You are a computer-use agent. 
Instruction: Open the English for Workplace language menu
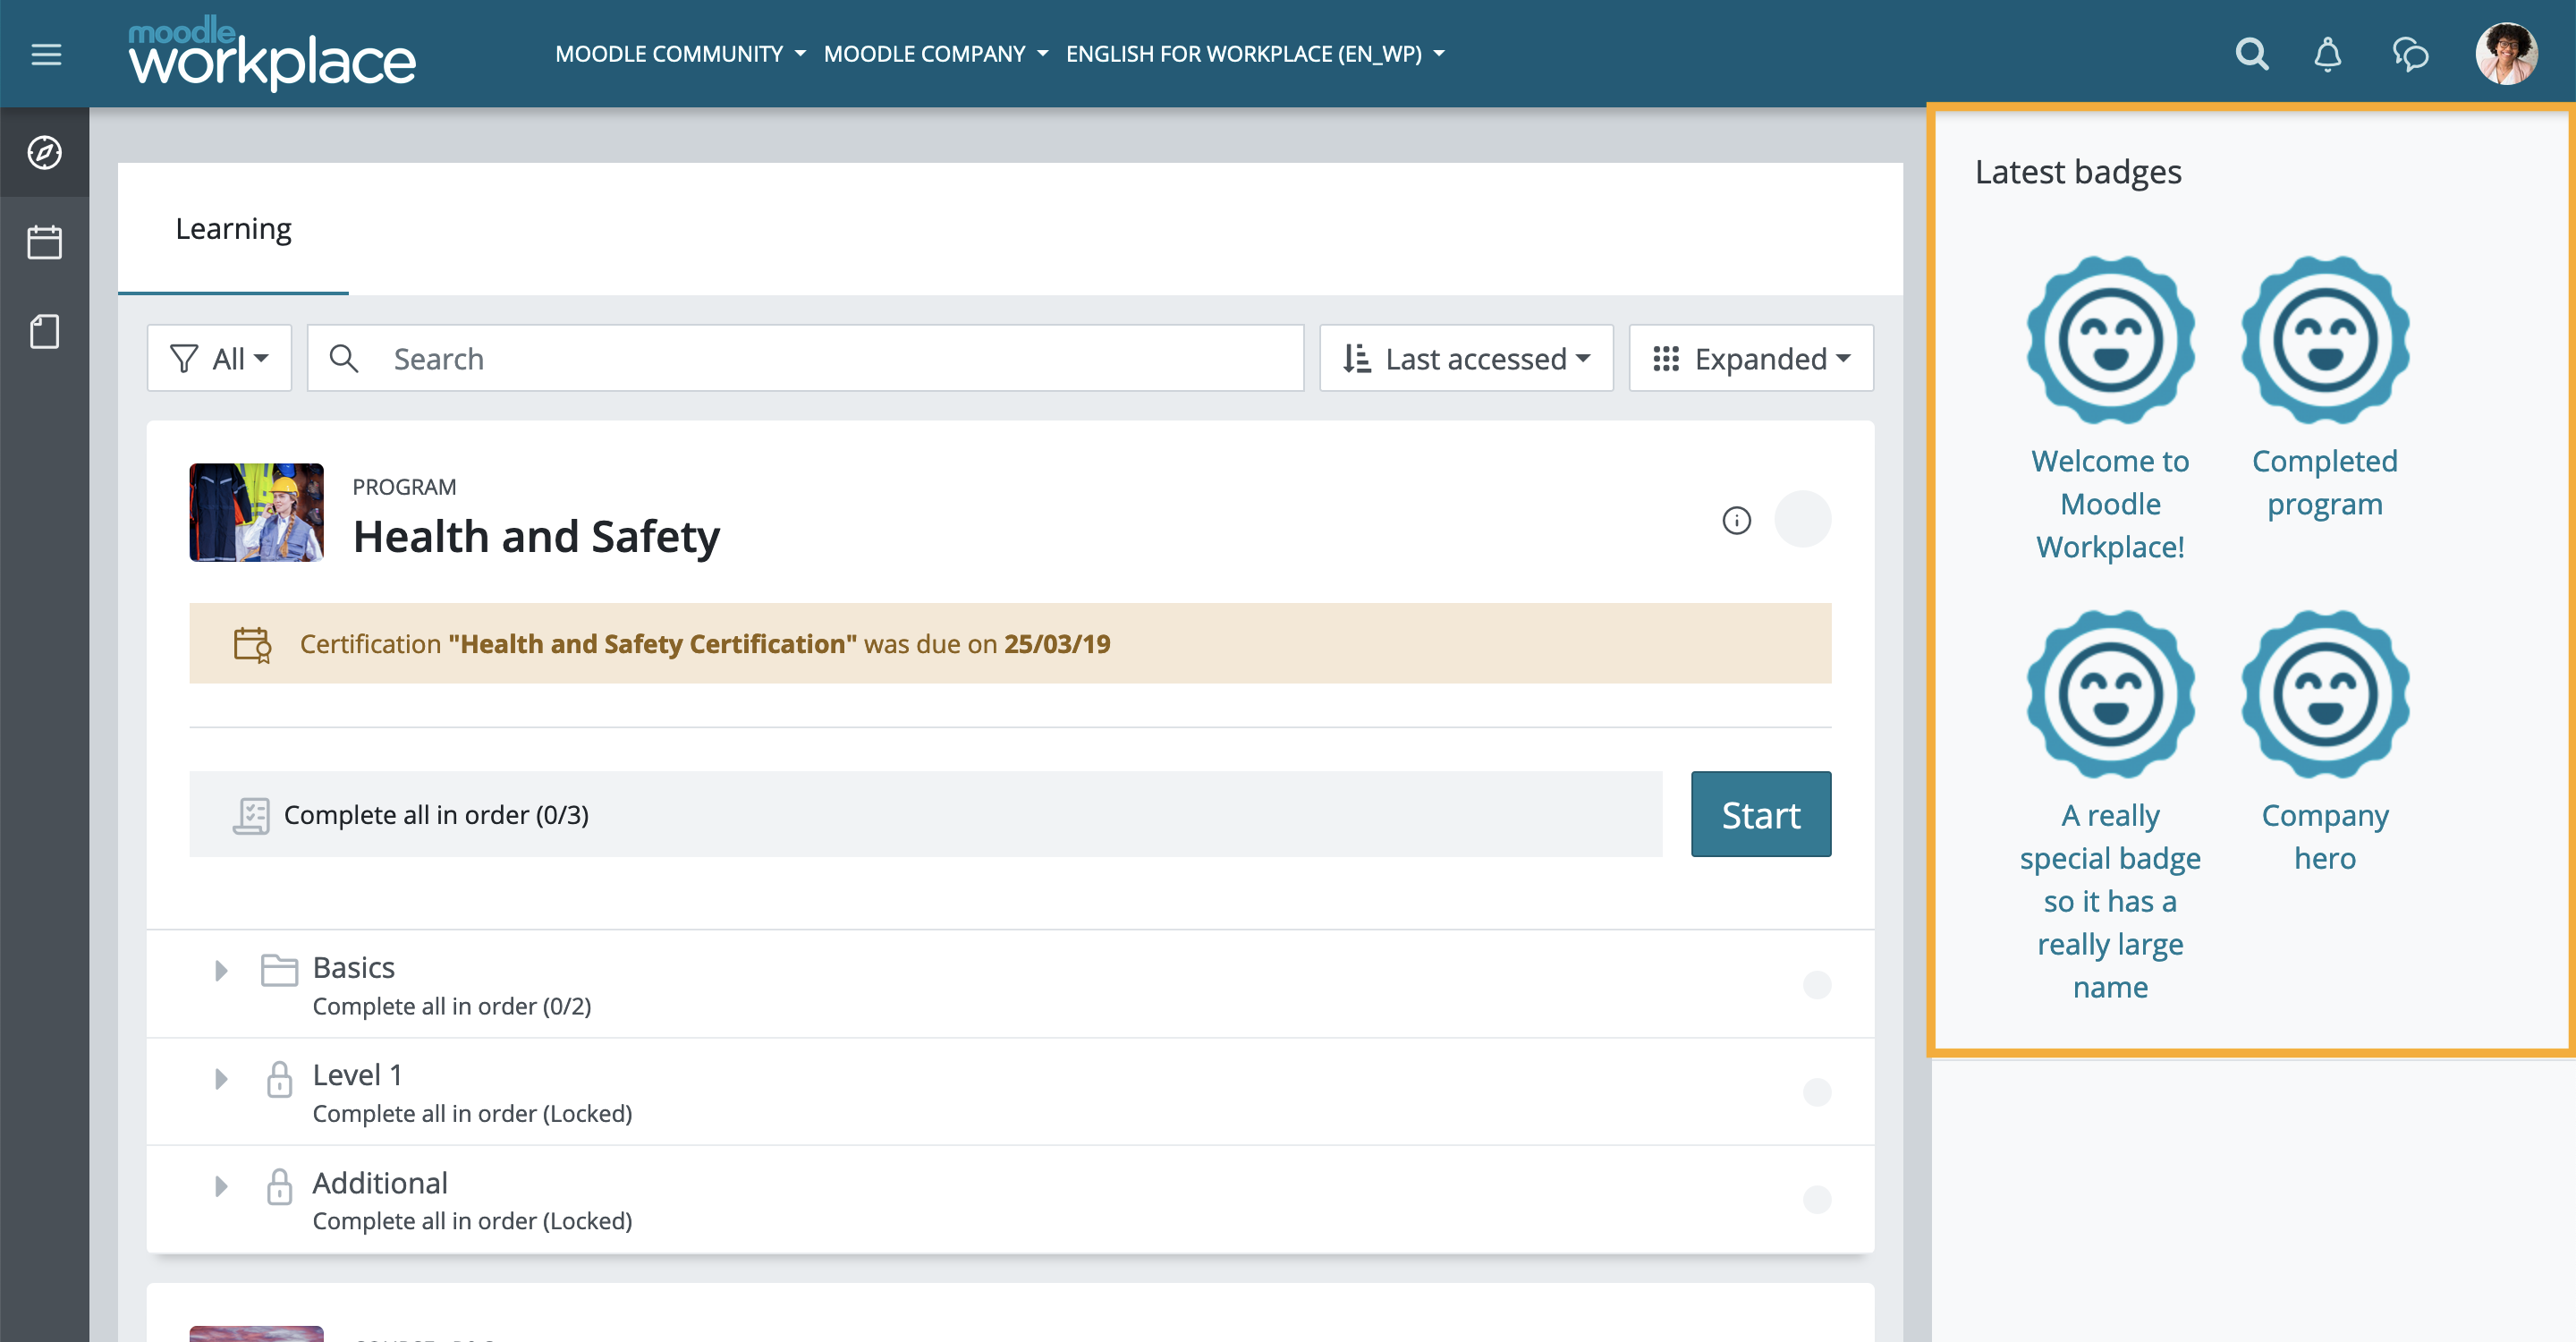tap(1255, 54)
